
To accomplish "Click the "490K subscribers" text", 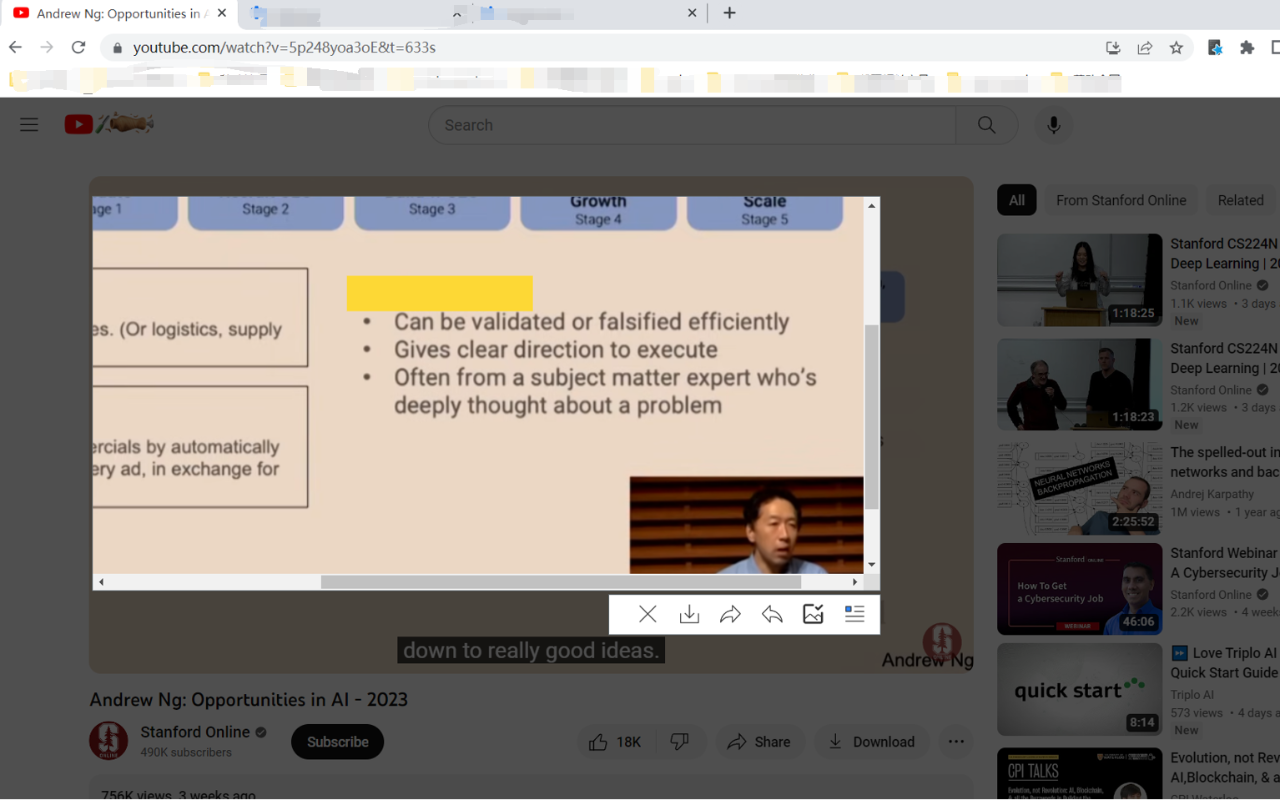I will (x=186, y=752).
